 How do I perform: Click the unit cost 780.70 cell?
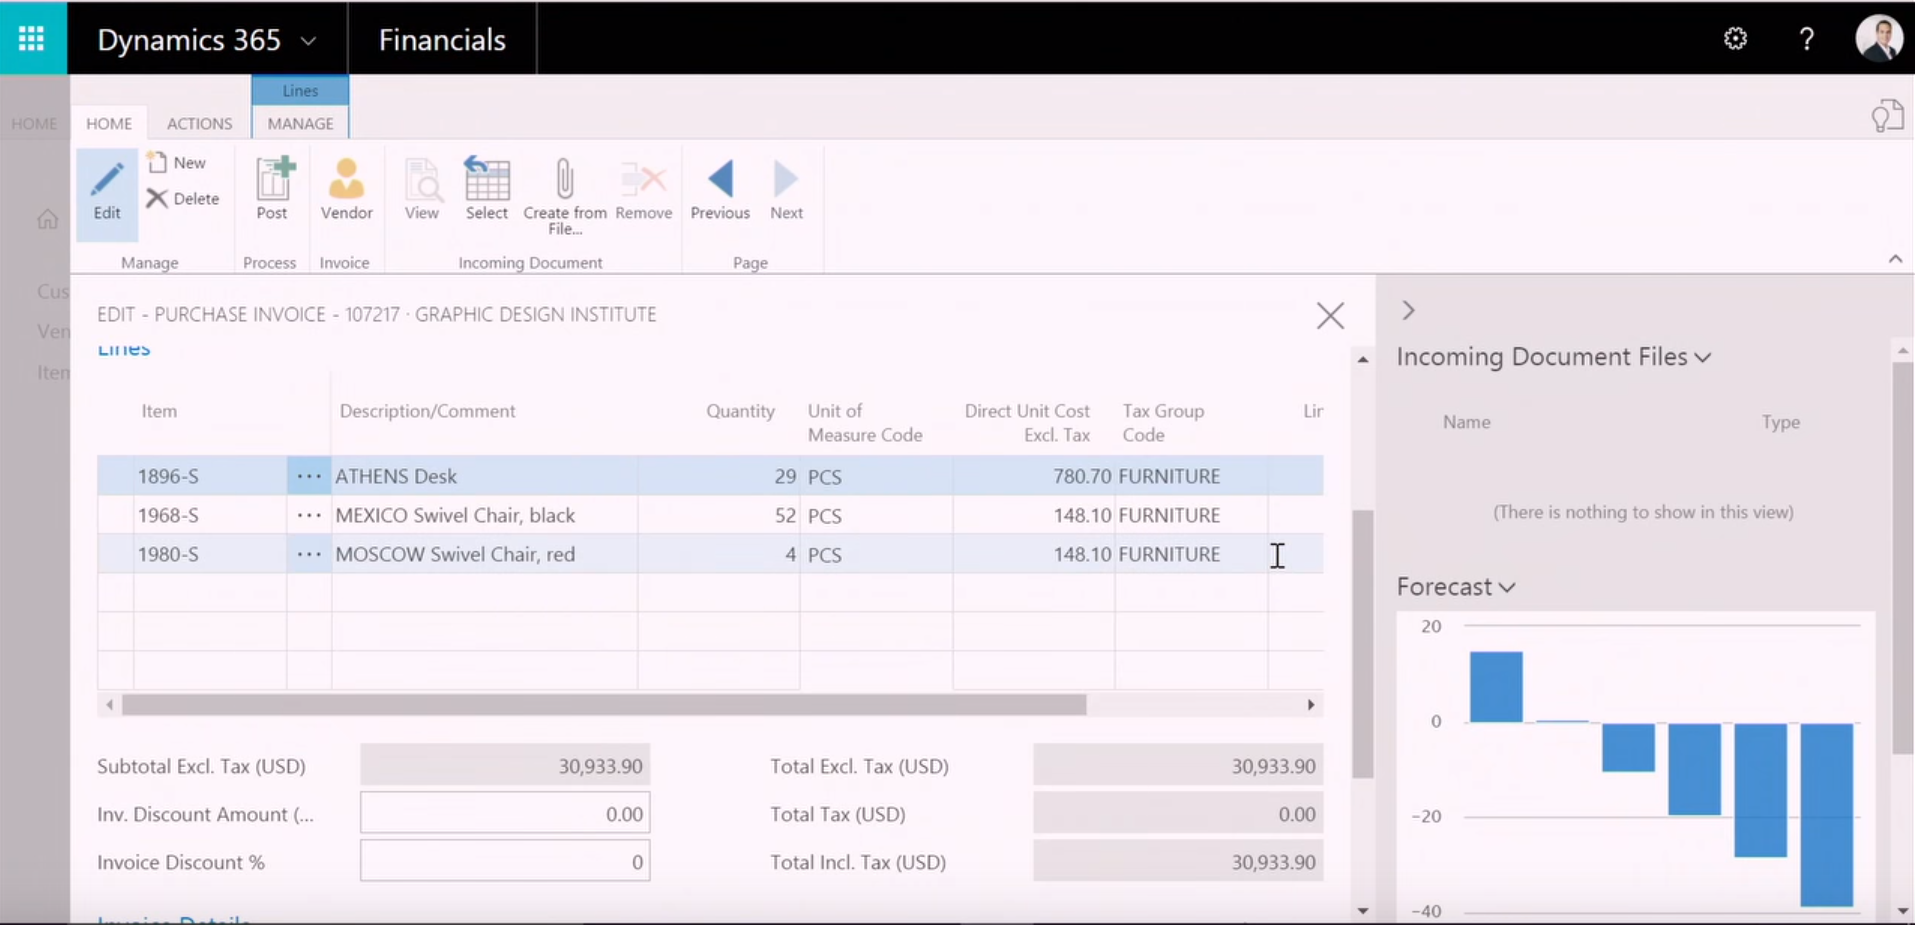click(x=1034, y=476)
